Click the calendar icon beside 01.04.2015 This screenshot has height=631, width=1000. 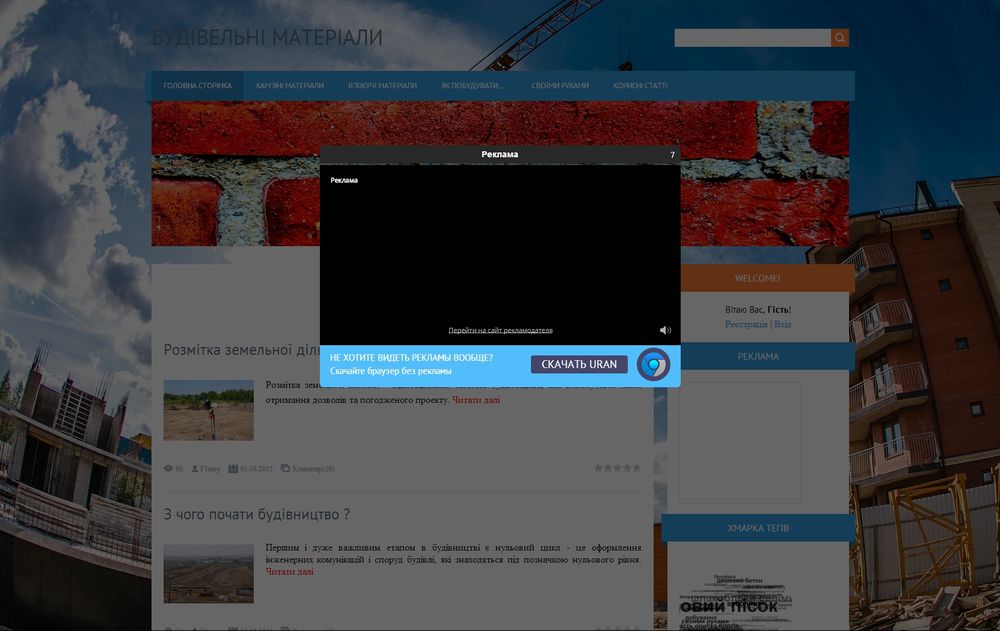pyautogui.click(x=233, y=468)
